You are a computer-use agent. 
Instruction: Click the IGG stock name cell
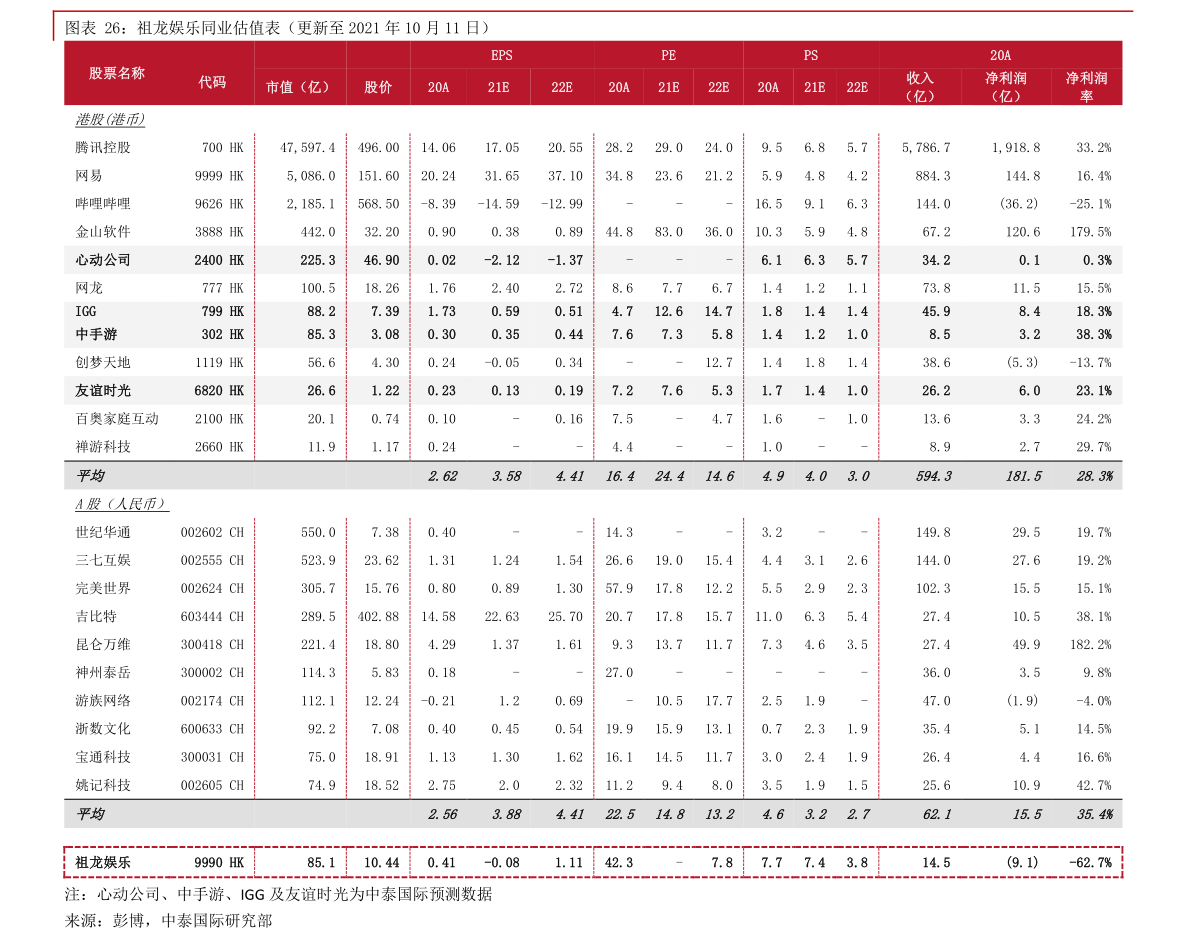[x=86, y=312]
